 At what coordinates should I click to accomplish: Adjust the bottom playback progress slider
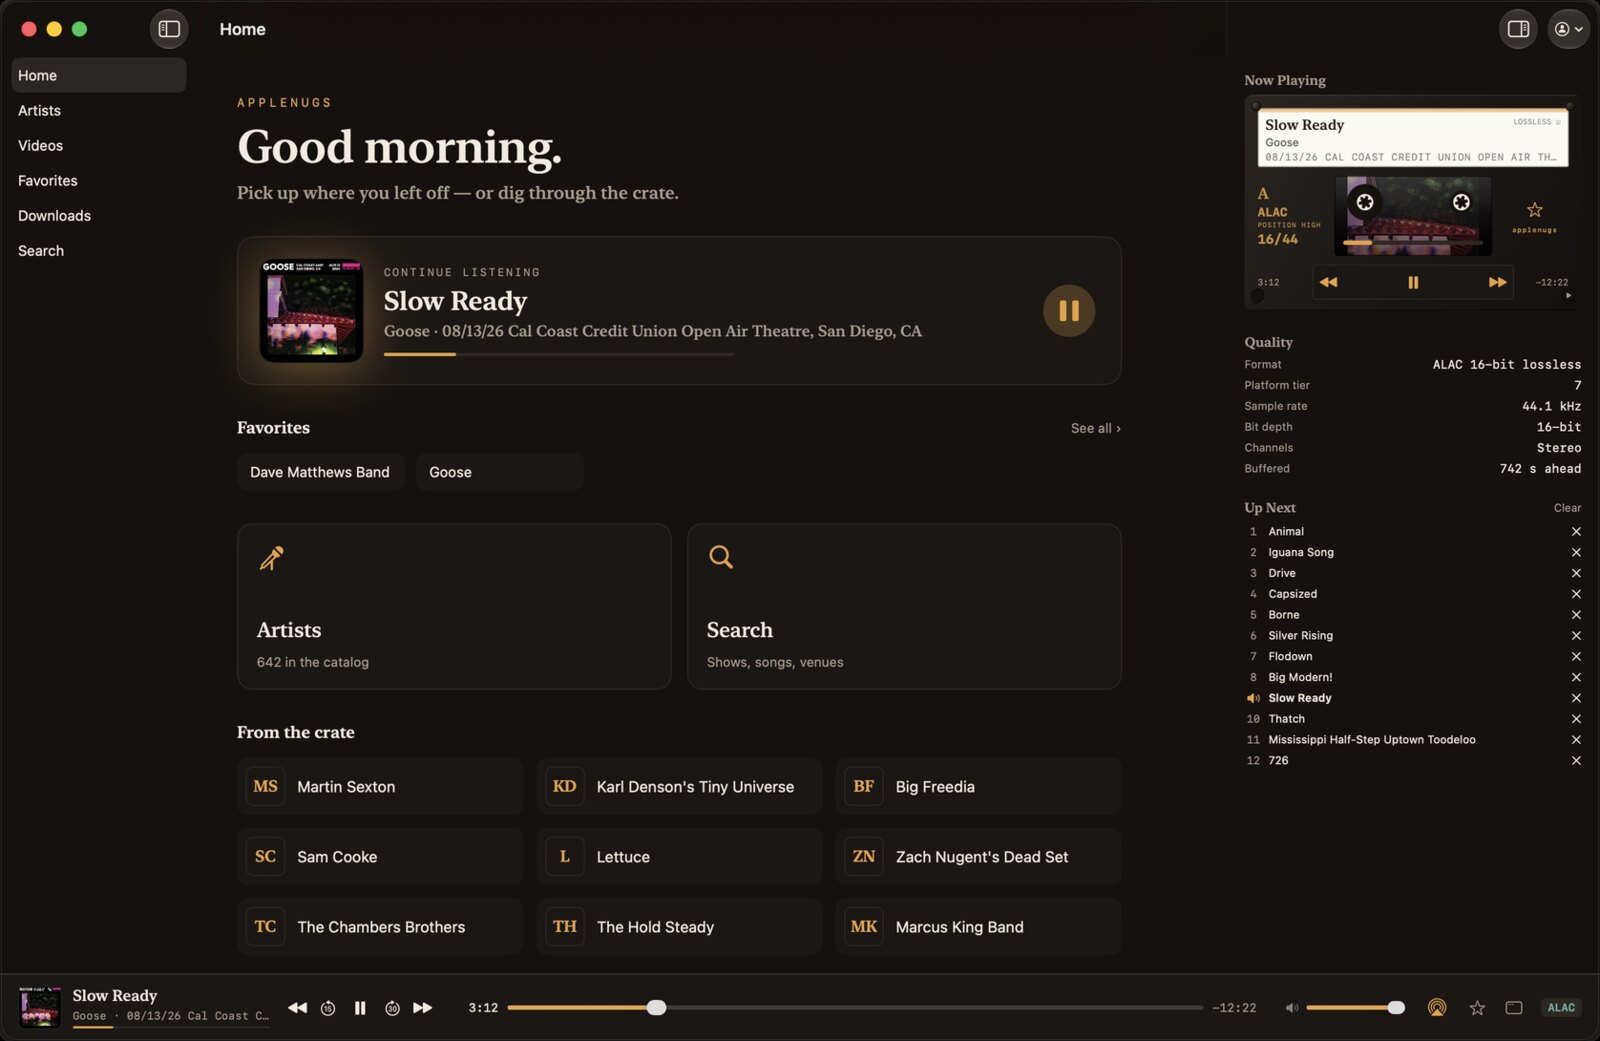[x=855, y=1008]
